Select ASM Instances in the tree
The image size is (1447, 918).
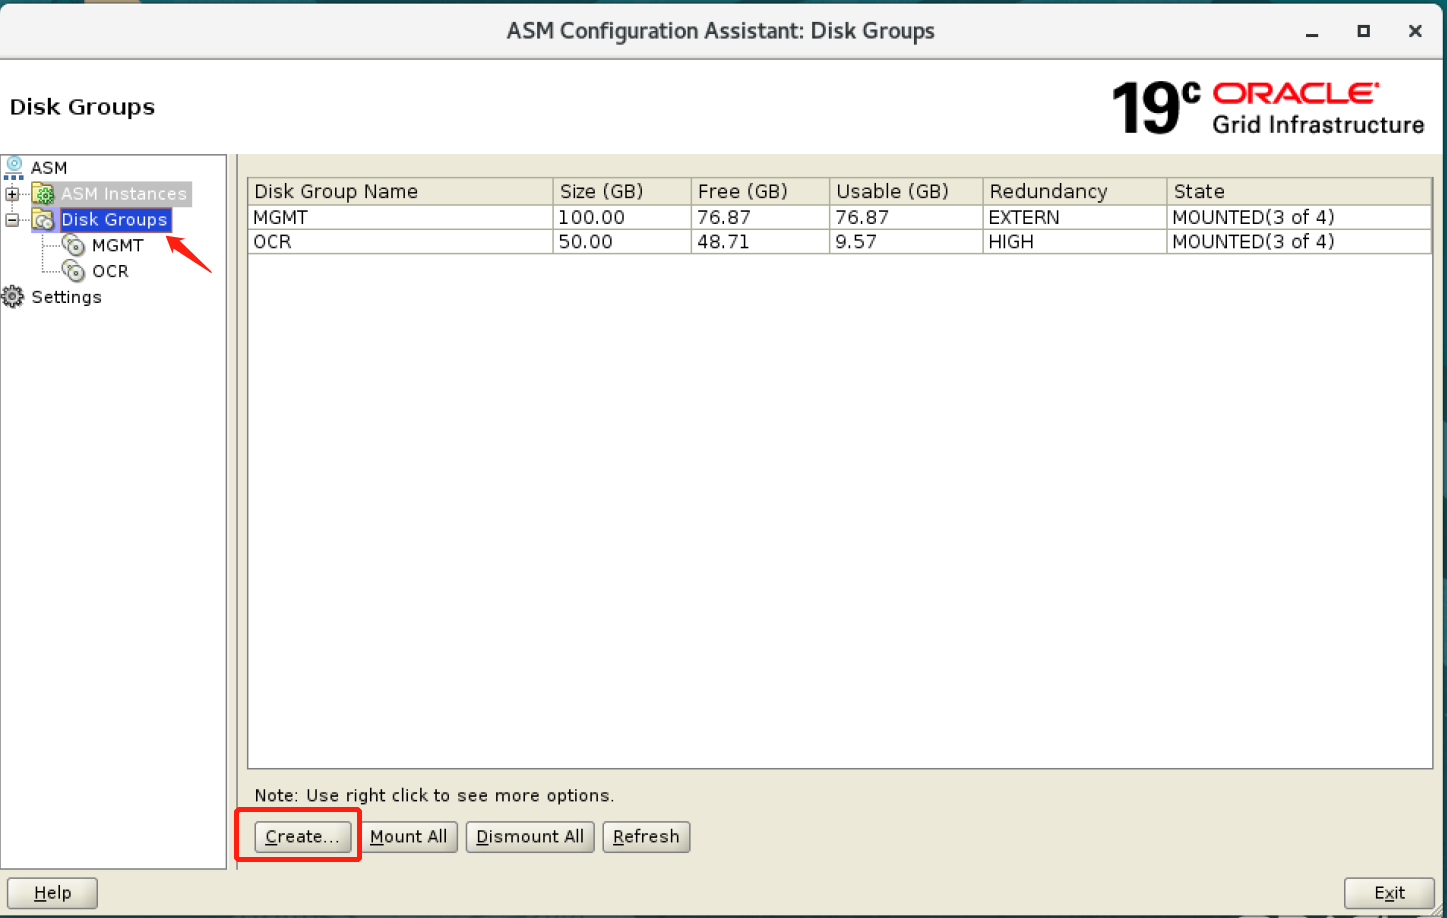(124, 194)
